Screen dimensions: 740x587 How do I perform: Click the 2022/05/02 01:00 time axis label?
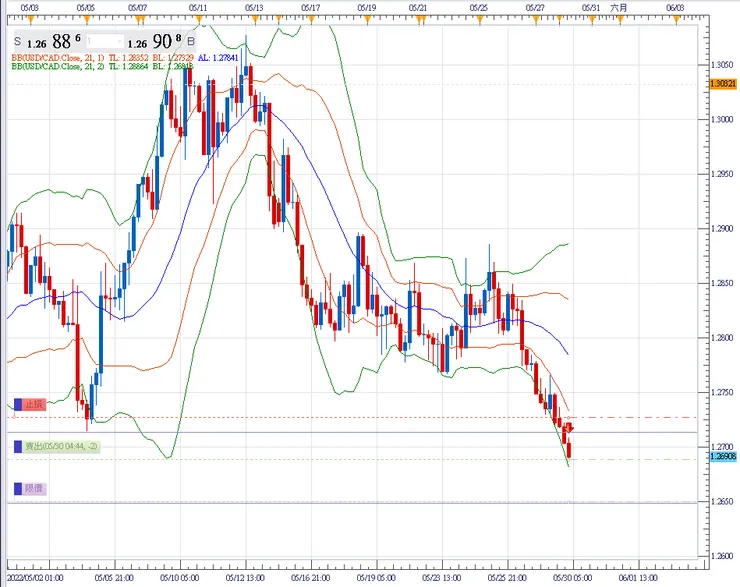point(35,578)
